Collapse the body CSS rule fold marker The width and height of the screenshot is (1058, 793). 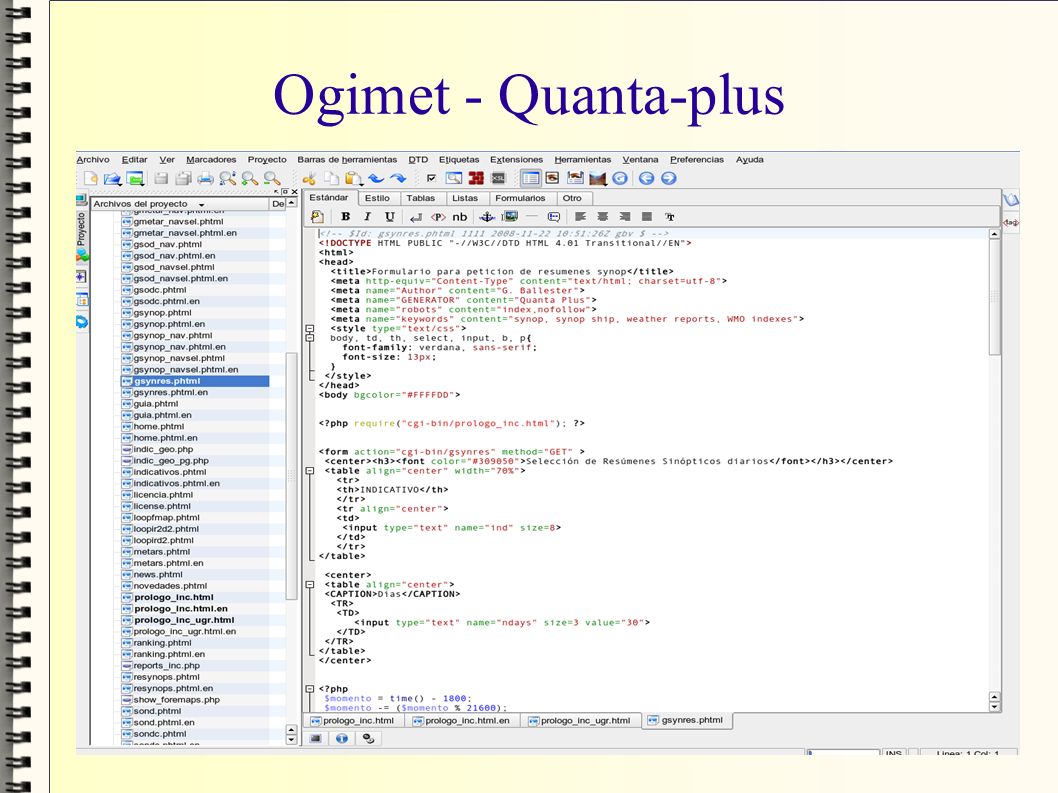310,338
